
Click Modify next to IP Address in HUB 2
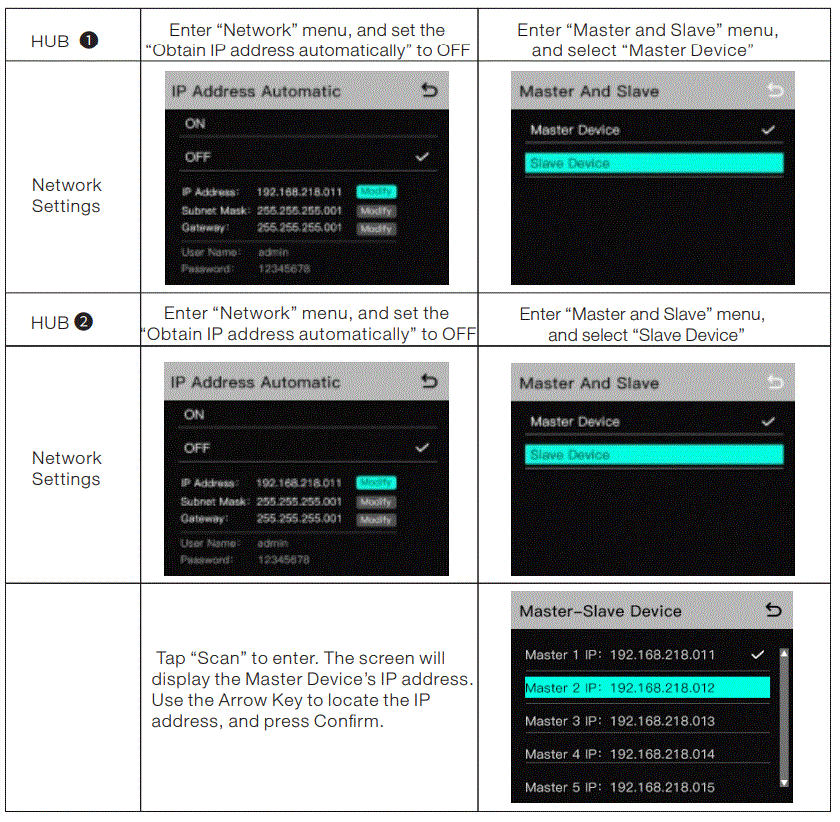point(376,482)
